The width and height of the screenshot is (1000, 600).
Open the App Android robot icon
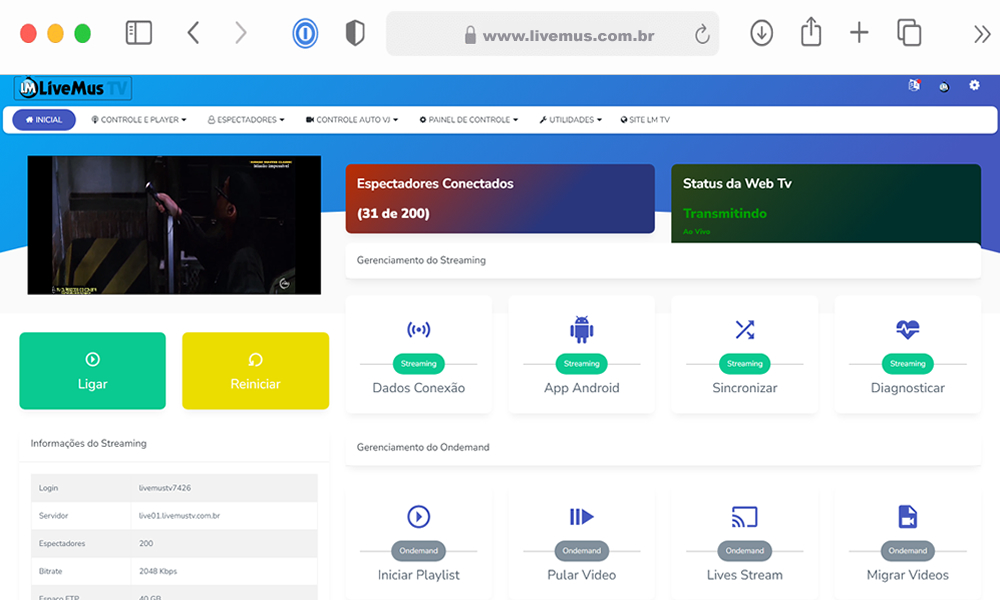click(x=581, y=330)
